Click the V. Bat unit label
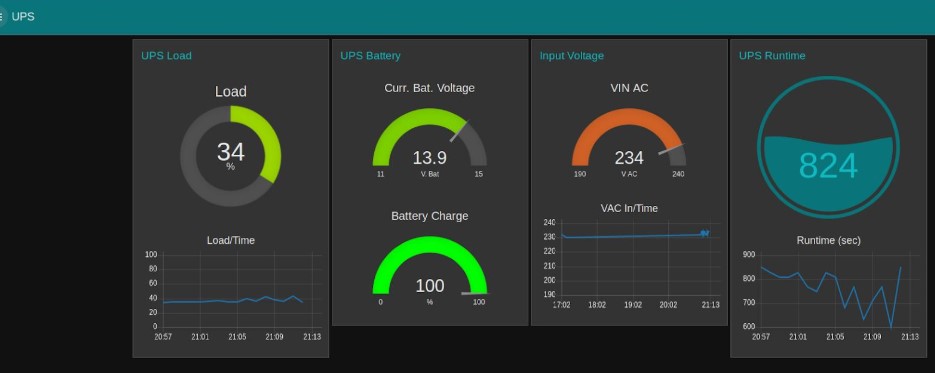The image size is (935, 373). coord(429,174)
